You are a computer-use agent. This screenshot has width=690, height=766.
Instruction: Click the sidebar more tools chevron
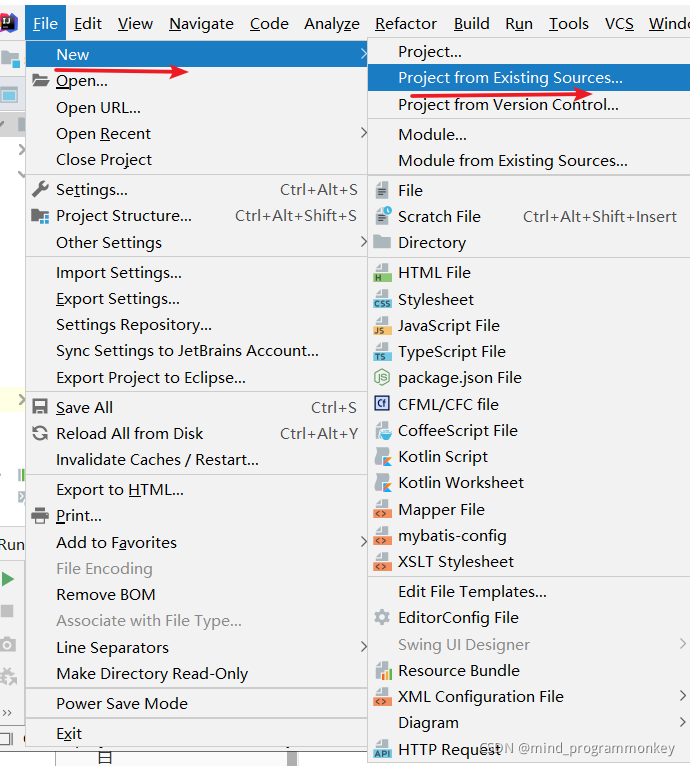7,713
